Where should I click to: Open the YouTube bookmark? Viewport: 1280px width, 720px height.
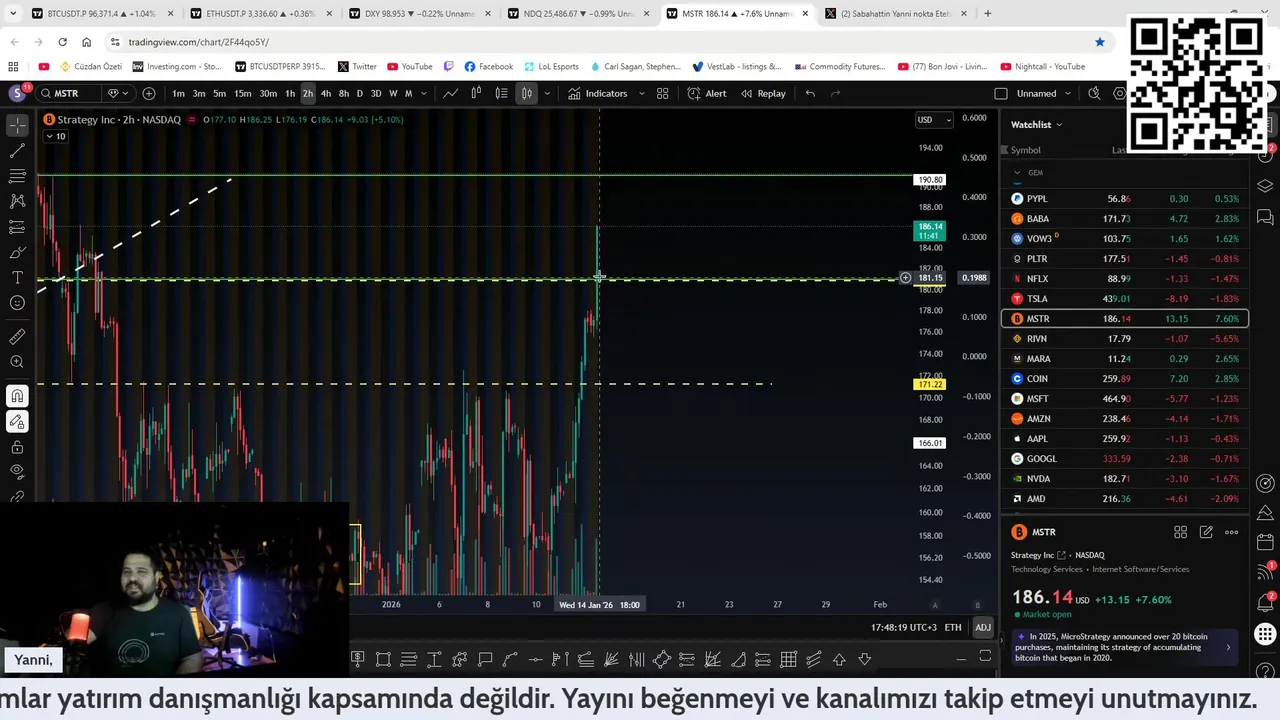tap(410, 66)
